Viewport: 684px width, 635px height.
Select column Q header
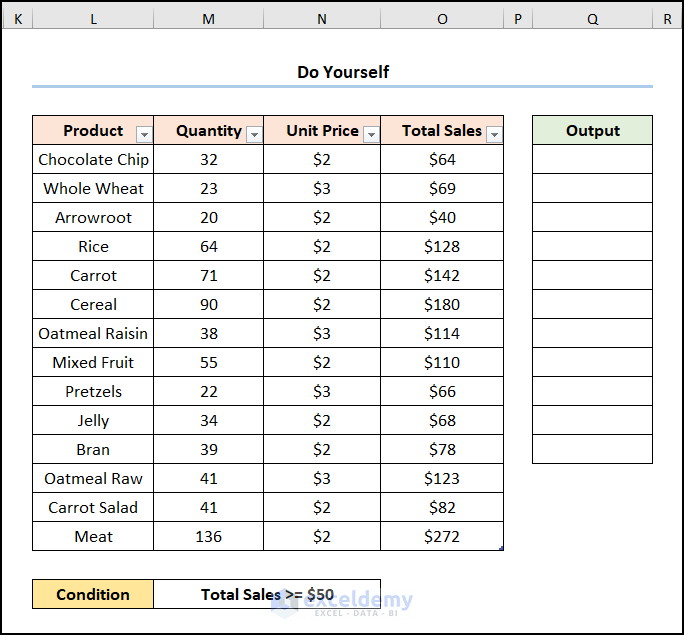tap(592, 19)
